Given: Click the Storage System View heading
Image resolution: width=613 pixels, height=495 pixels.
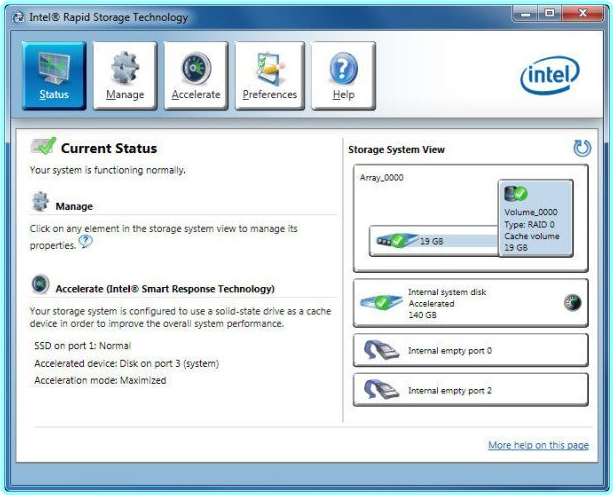Looking at the screenshot, I should pos(396,149).
